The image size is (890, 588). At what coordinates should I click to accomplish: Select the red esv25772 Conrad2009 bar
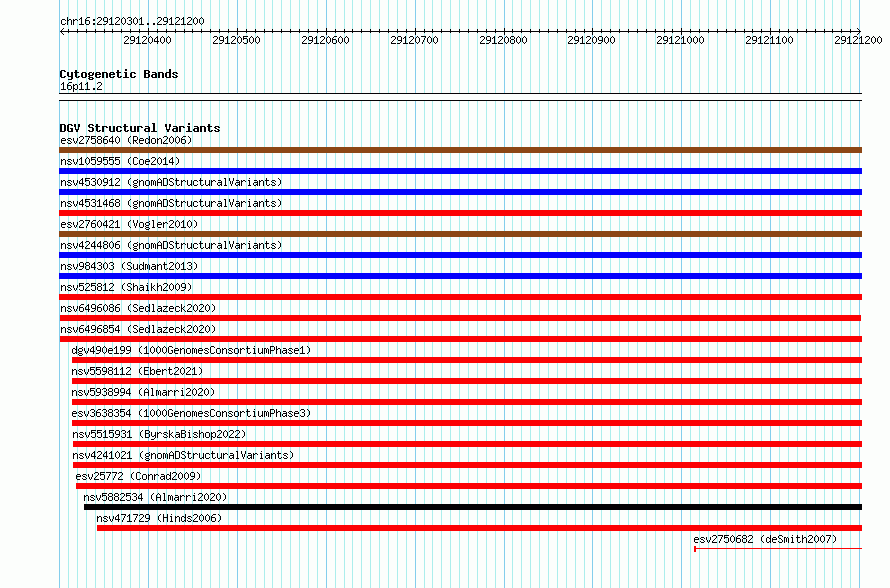469,486
